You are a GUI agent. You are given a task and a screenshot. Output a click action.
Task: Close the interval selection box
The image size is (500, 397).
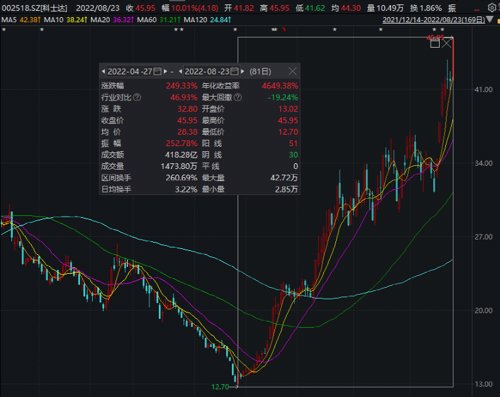click(x=447, y=44)
